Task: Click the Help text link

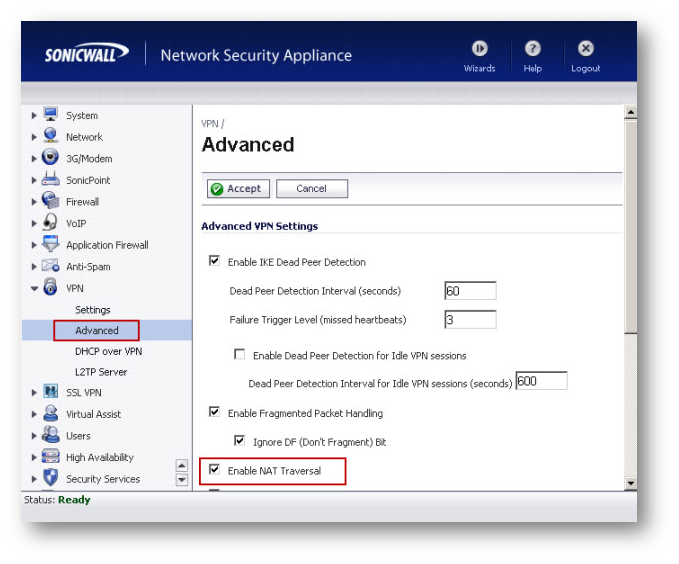Action: tap(532, 68)
